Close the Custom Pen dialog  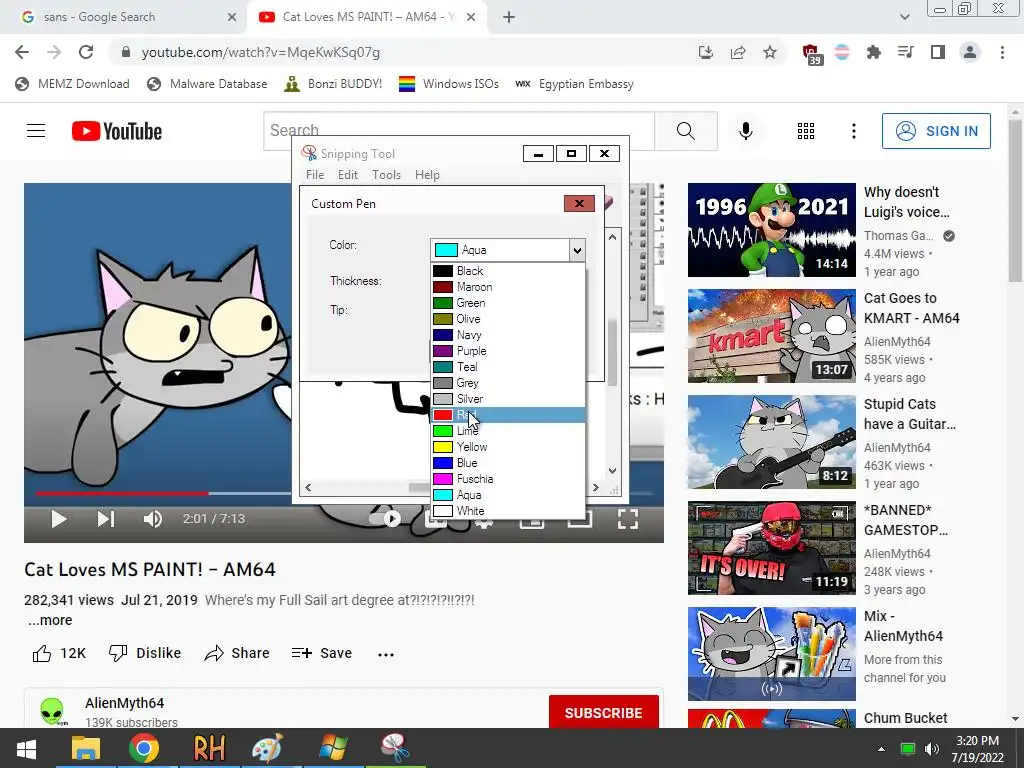[579, 203]
